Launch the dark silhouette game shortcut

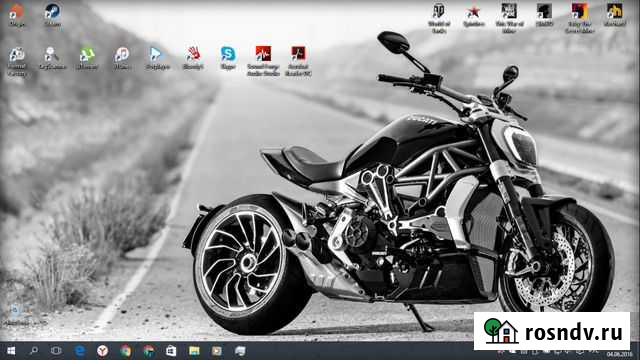(544, 16)
